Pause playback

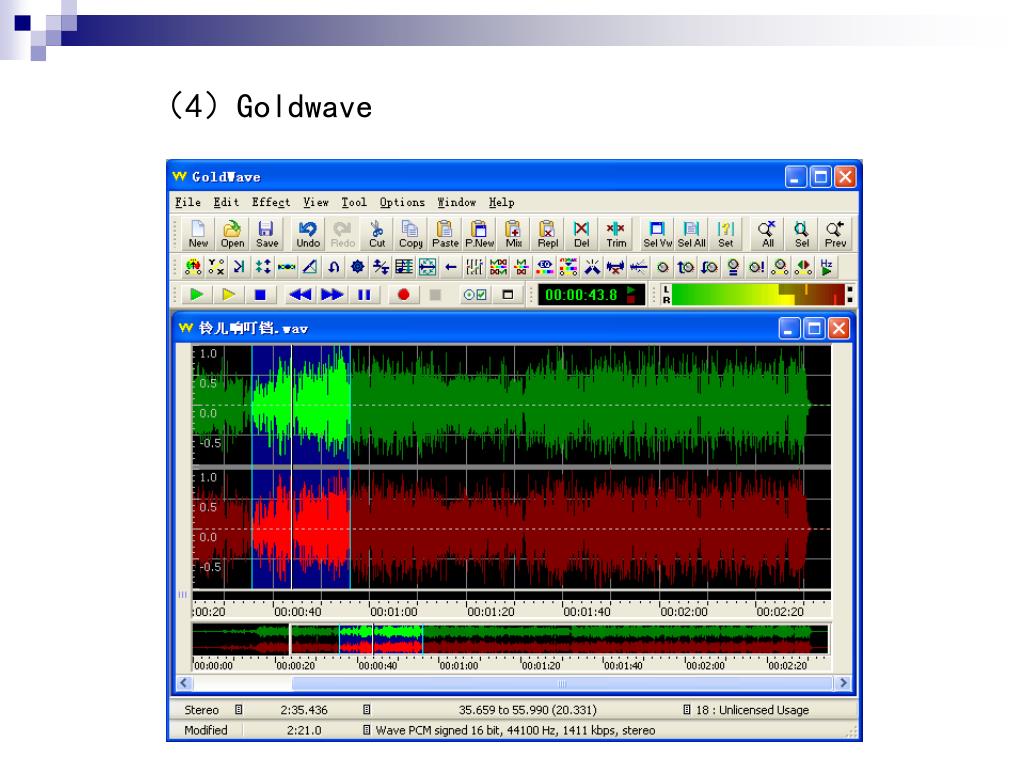click(x=364, y=295)
